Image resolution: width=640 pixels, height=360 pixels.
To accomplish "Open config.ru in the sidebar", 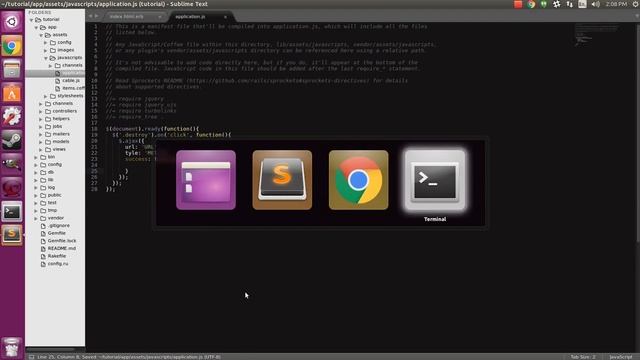I will 58,264.
